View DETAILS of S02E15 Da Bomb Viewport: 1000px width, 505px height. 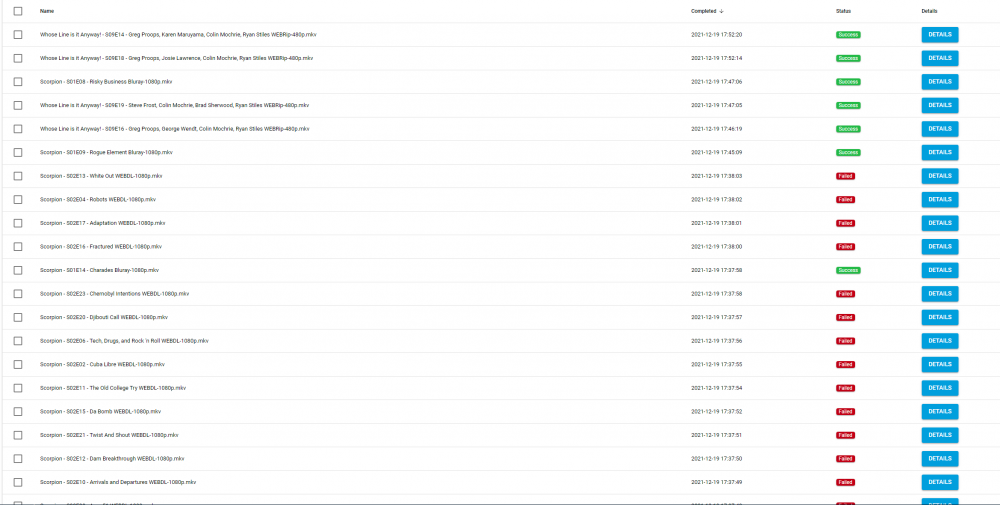[939, 412]
